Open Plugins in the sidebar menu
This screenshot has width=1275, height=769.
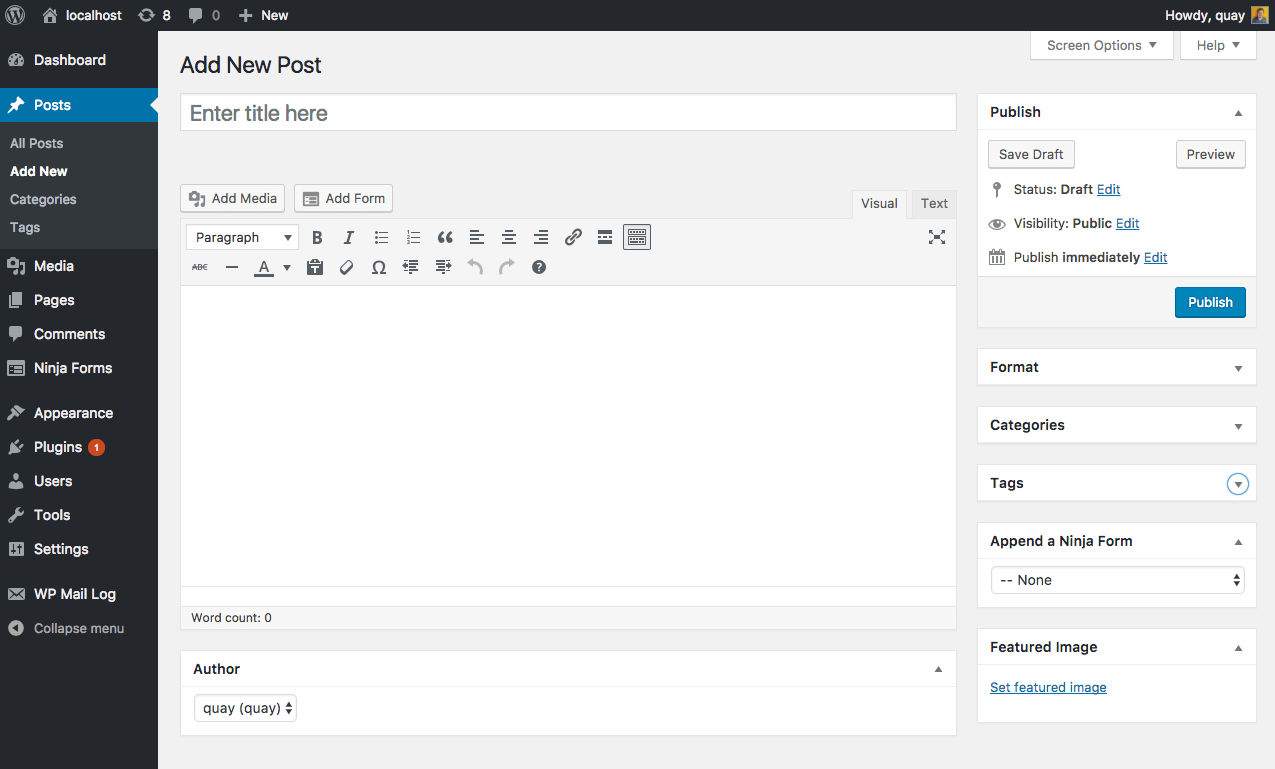[58, 447]
